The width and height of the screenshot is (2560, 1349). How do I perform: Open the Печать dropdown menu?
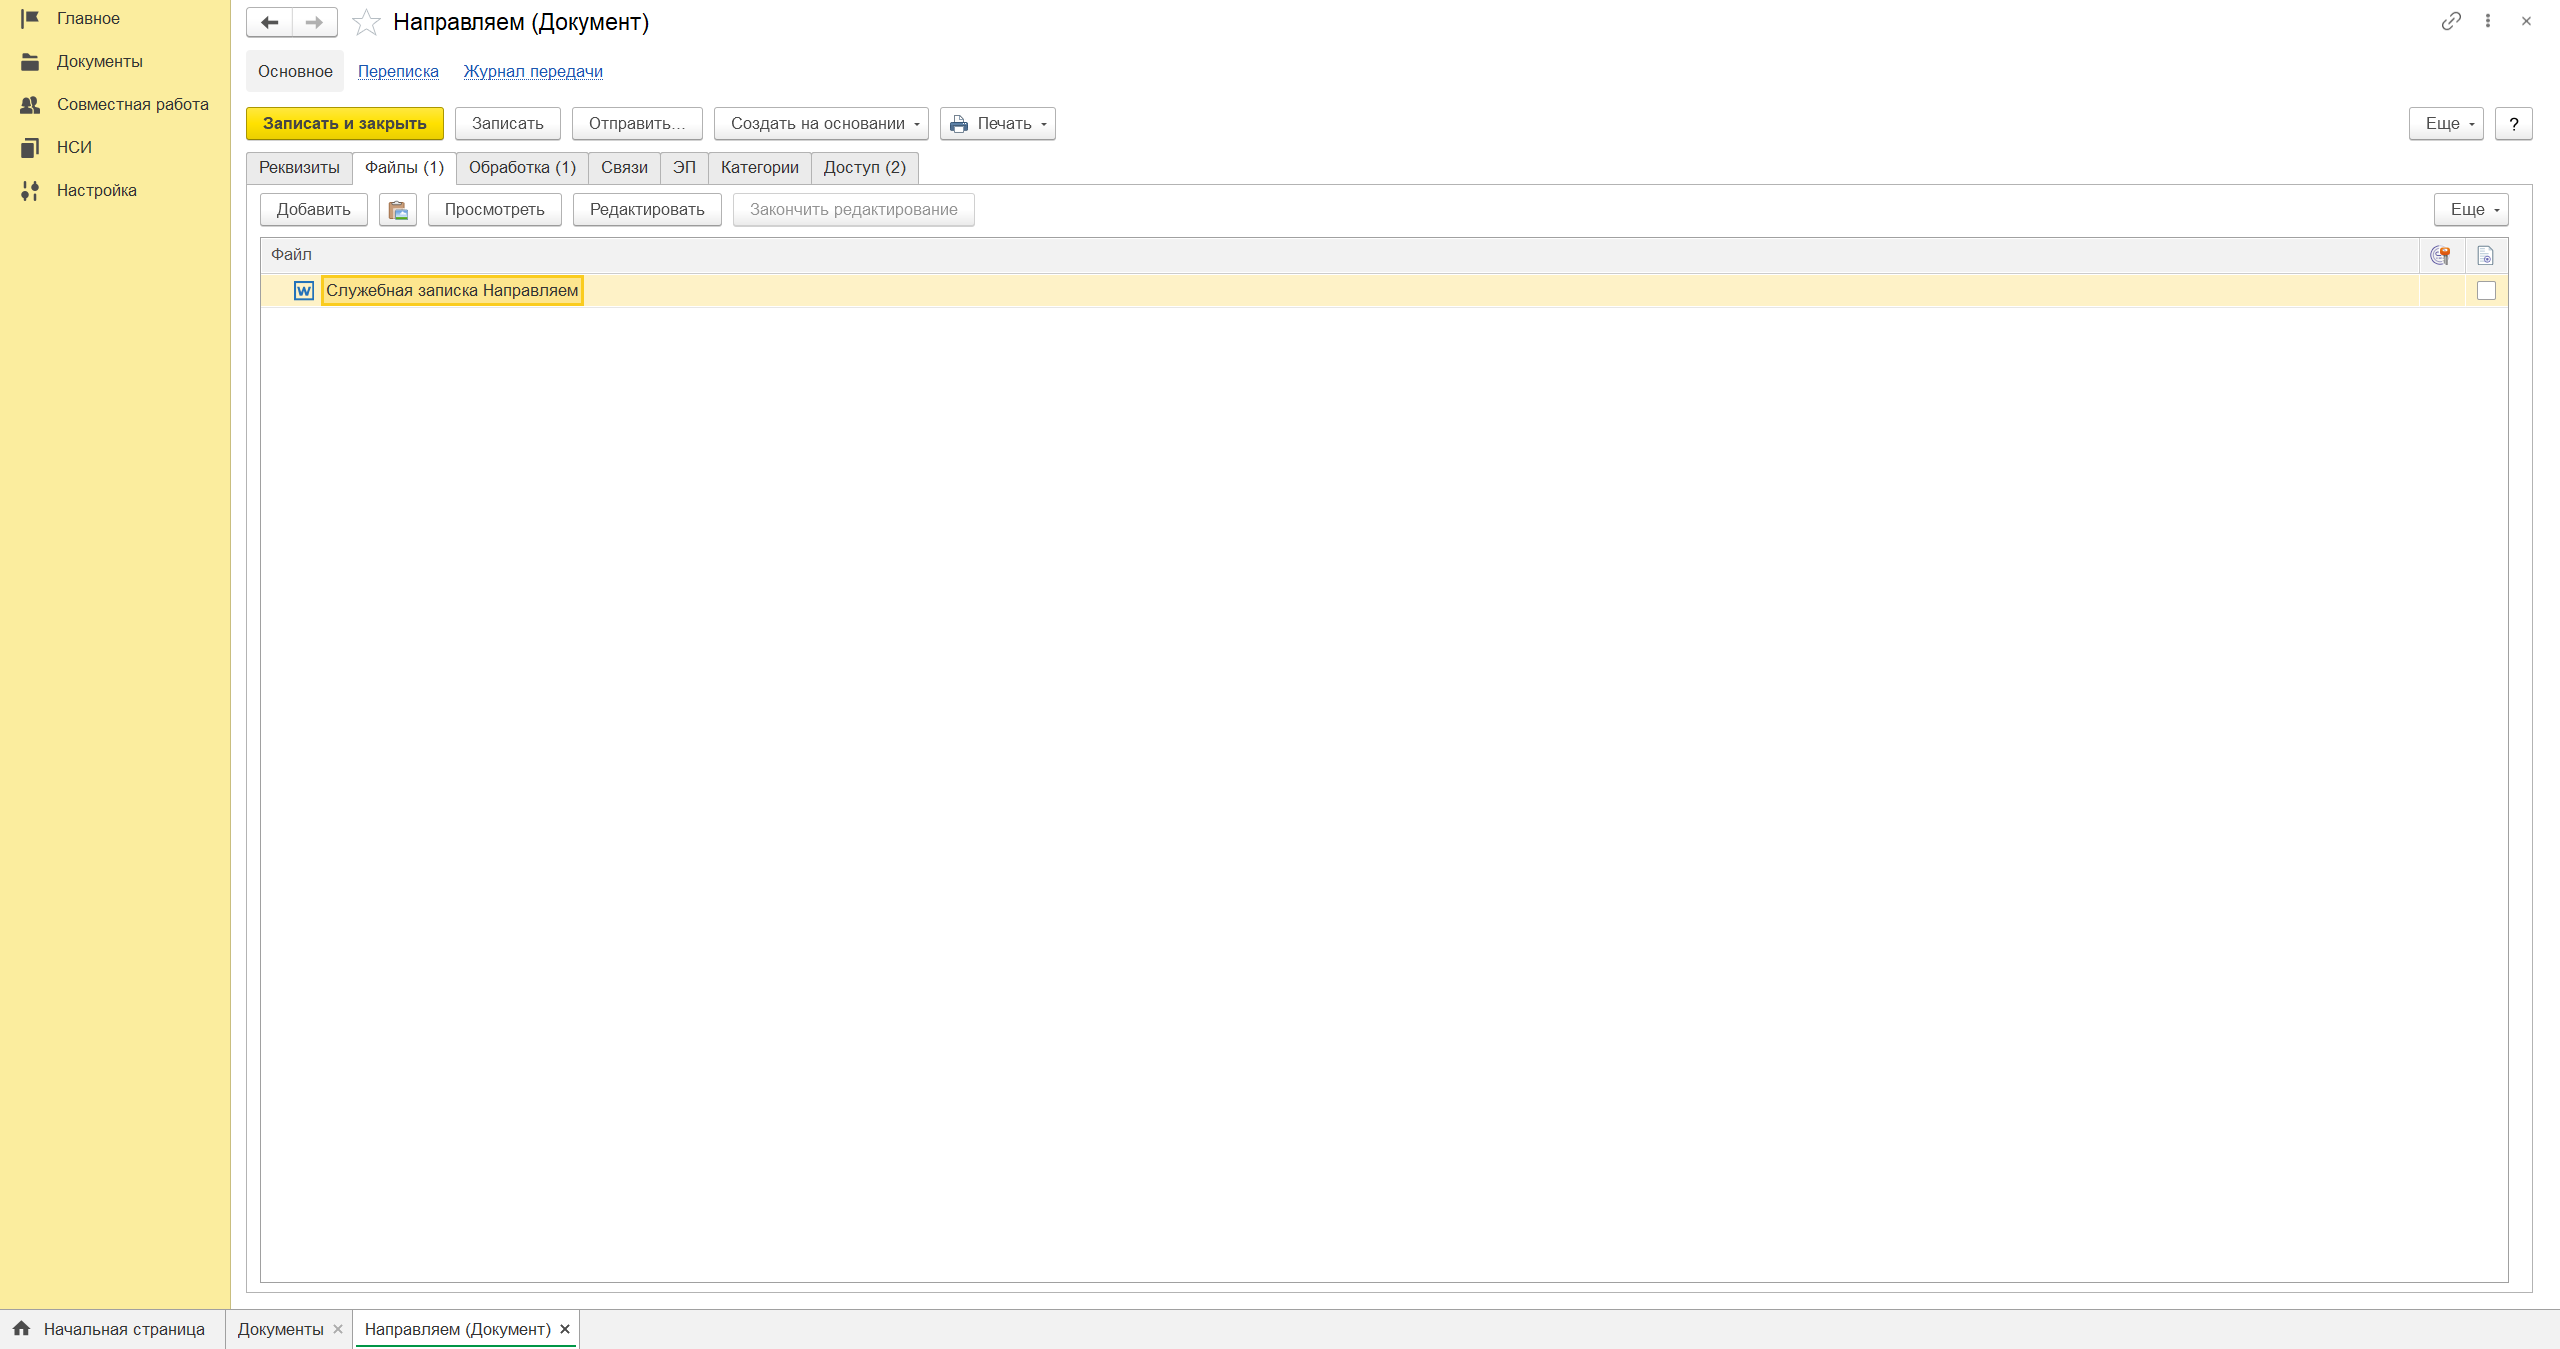(x=998, y=124)
